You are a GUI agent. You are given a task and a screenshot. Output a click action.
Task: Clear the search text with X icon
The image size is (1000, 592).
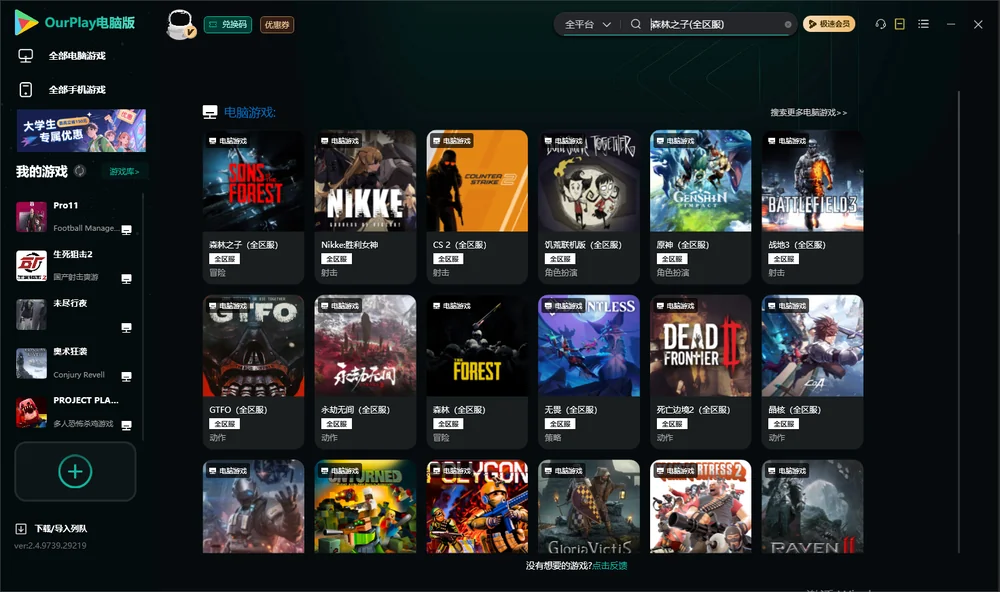(x=788, y=24)
